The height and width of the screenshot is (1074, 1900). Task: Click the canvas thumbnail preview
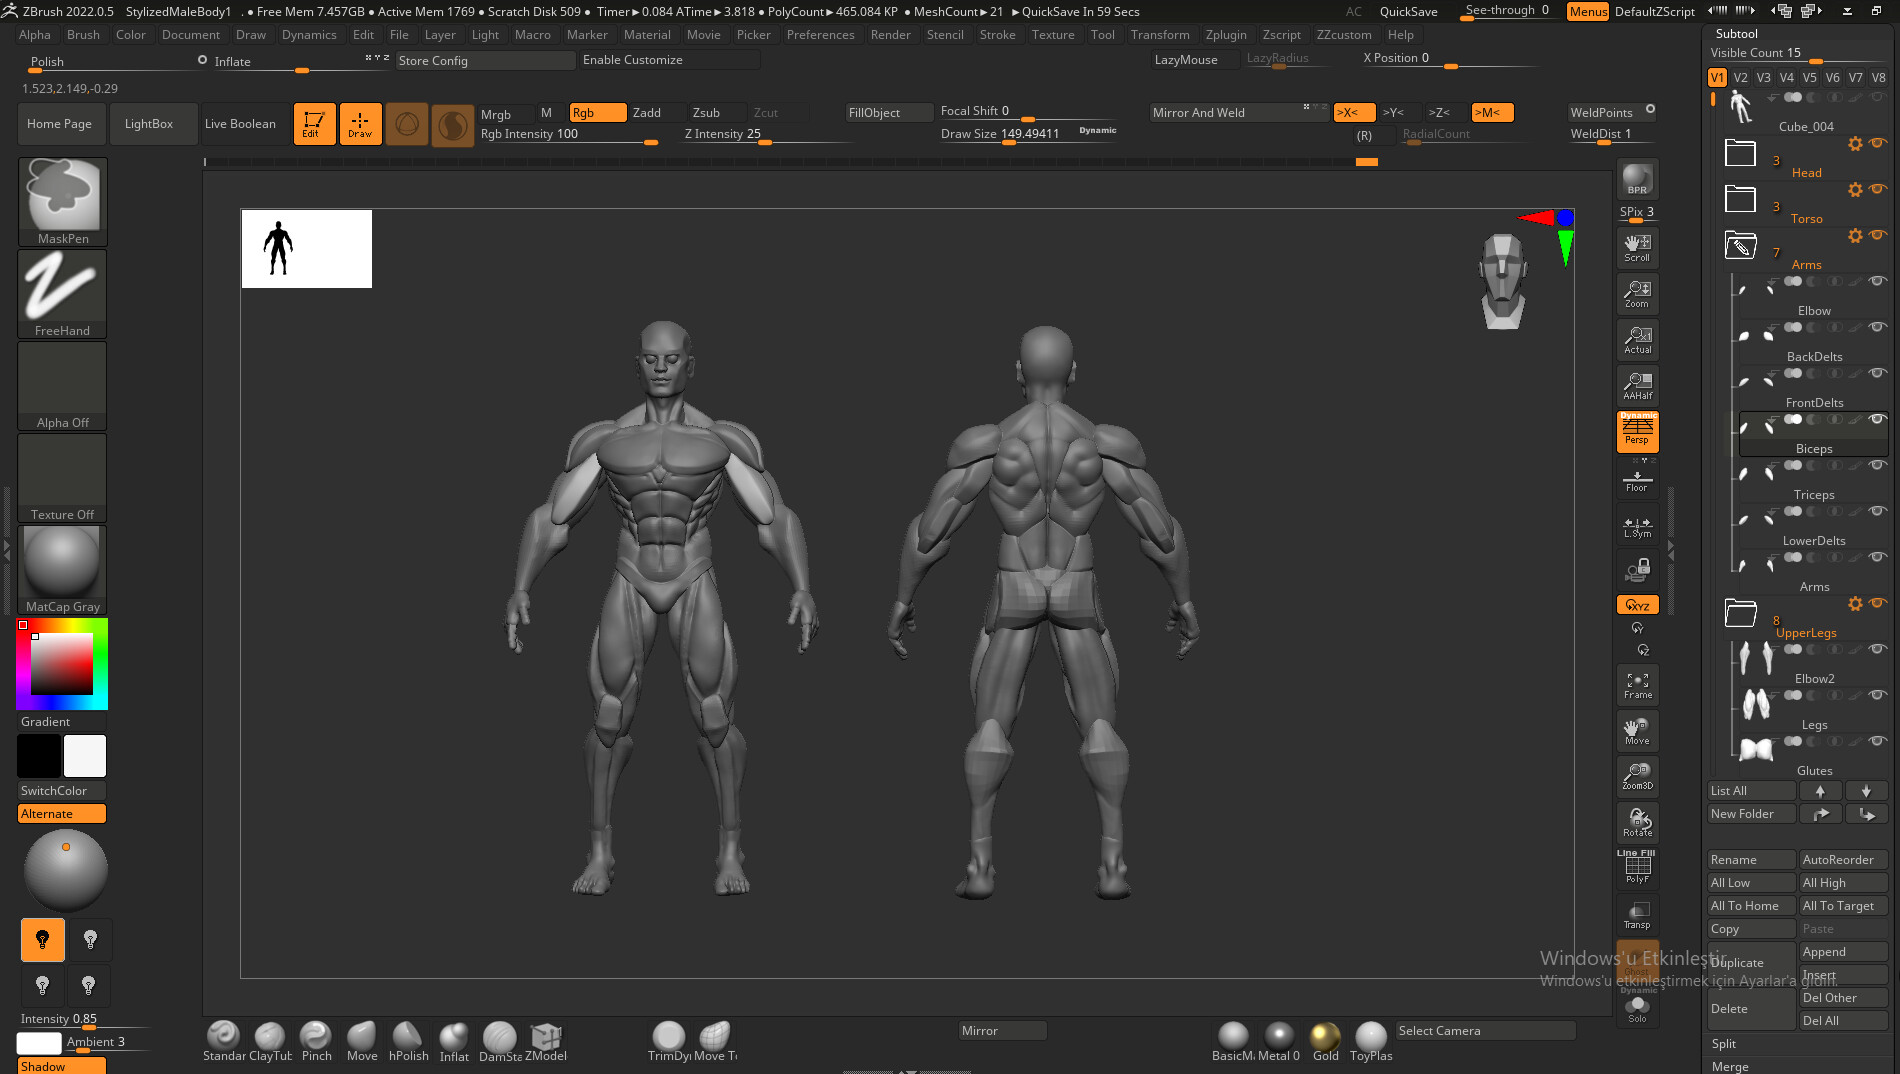[306, 248]
